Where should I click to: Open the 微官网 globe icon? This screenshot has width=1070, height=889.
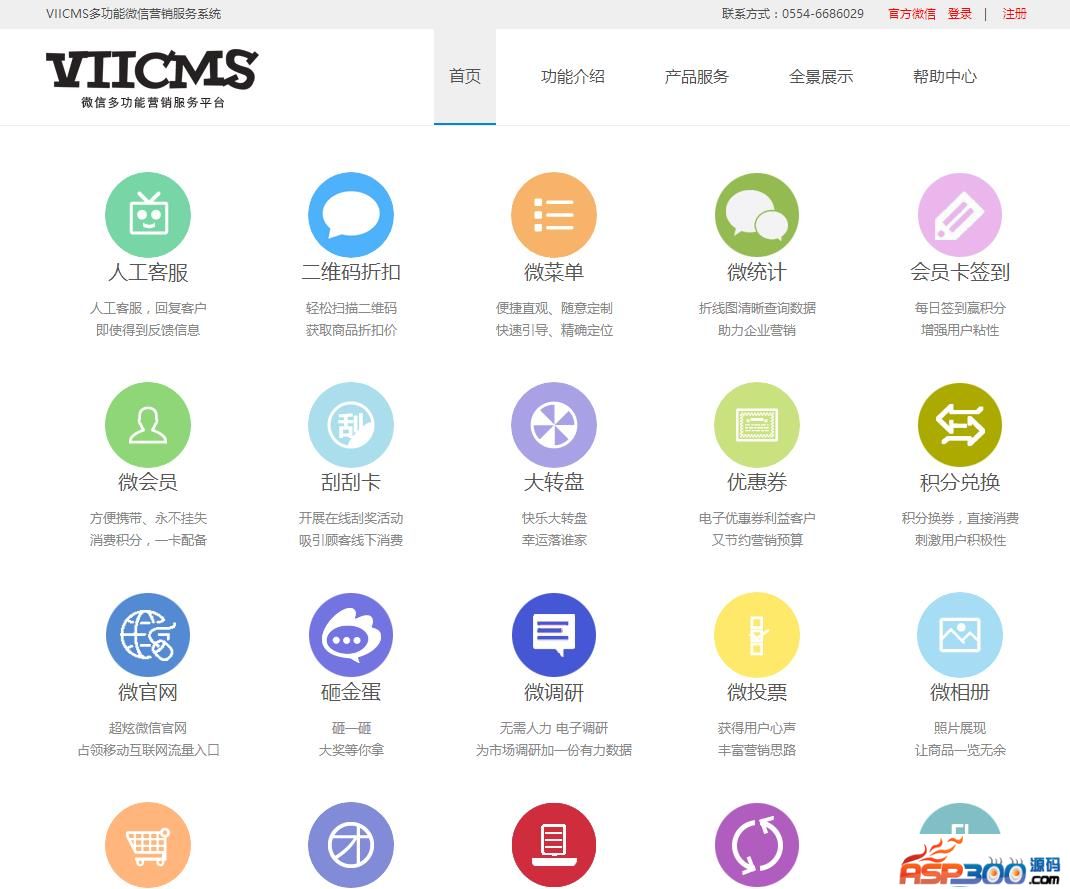point(147,635)
